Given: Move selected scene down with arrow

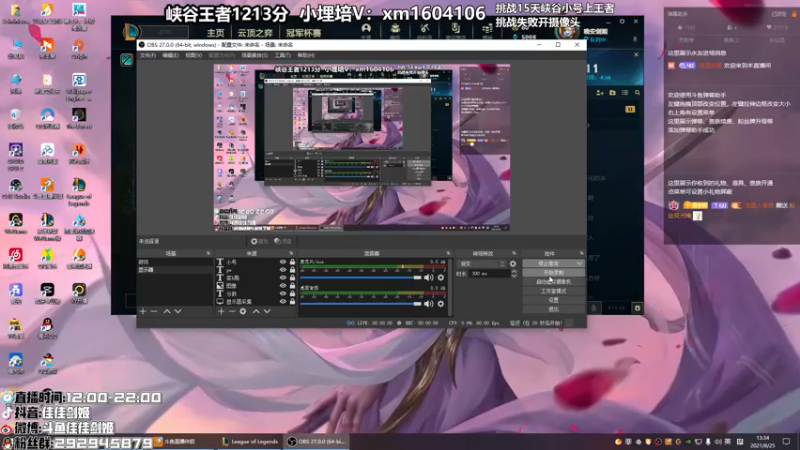Looking at the screenshot, I should tap(178, 311).
